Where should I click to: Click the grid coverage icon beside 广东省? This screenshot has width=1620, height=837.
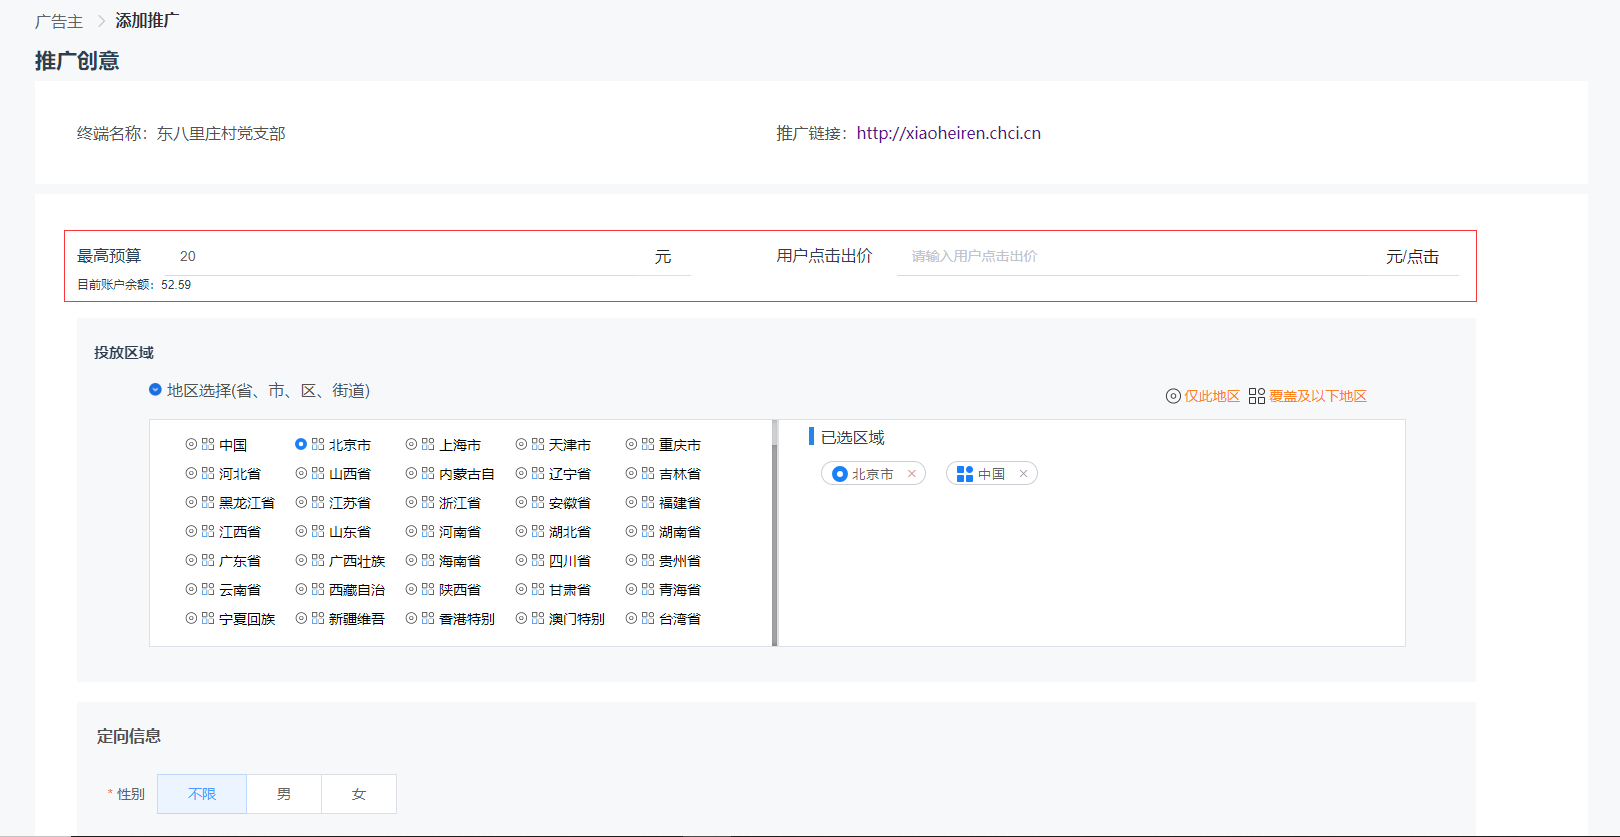tap(208, 560)
